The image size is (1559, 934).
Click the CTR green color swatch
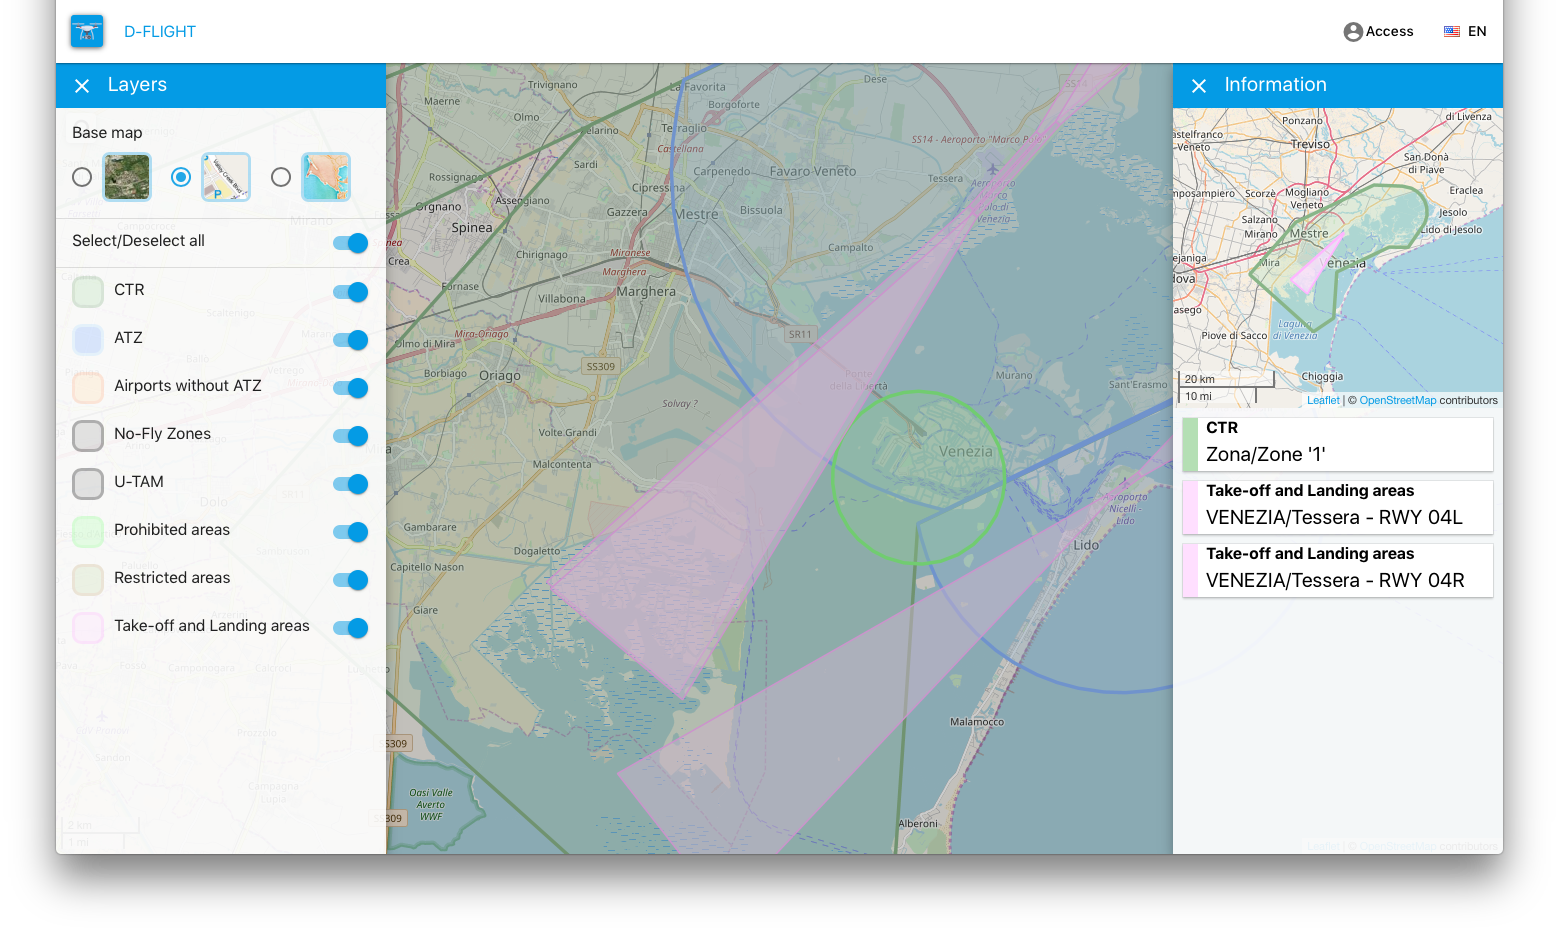88,292
